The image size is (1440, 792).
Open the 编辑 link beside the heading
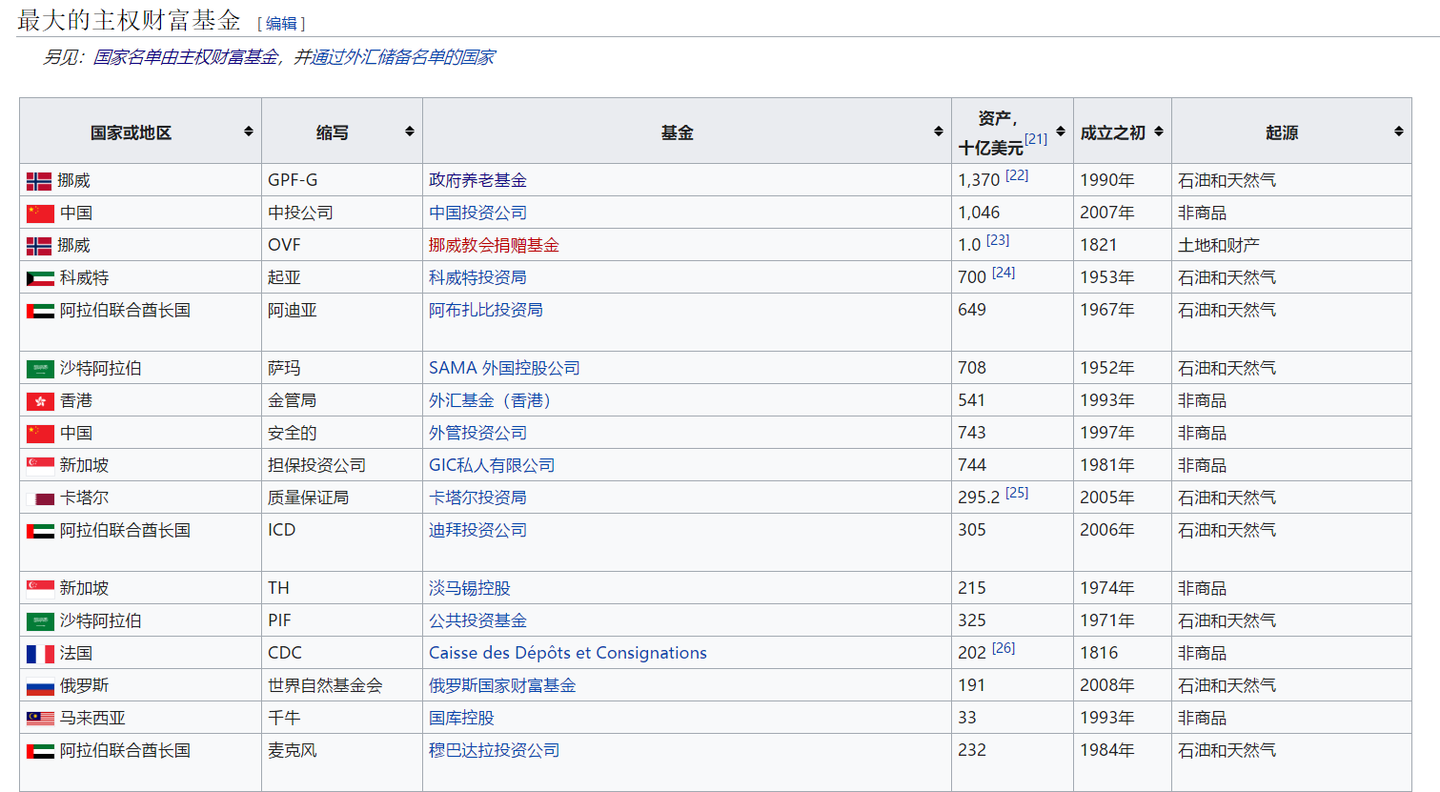pos(283,22)
